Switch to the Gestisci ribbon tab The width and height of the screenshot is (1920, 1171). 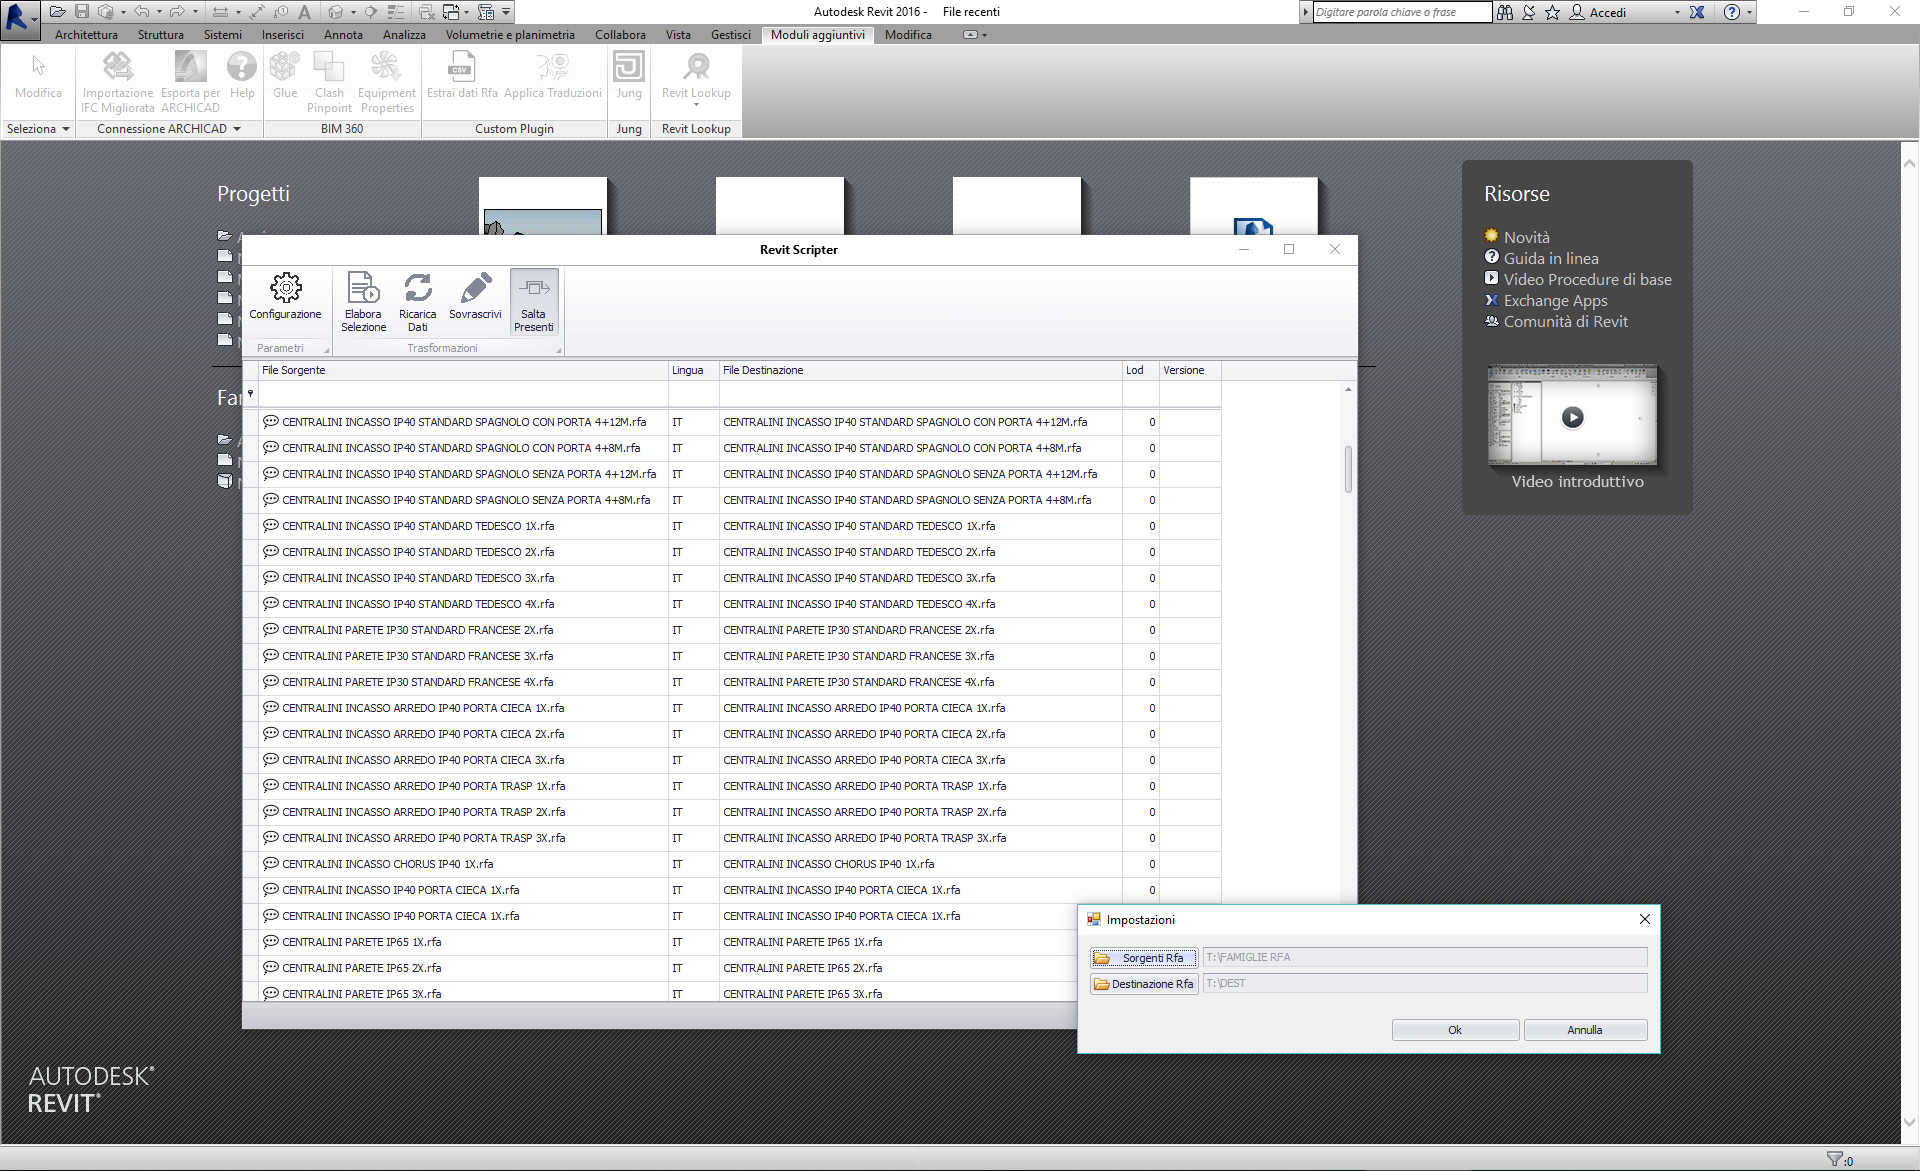[x=731, y=35]
